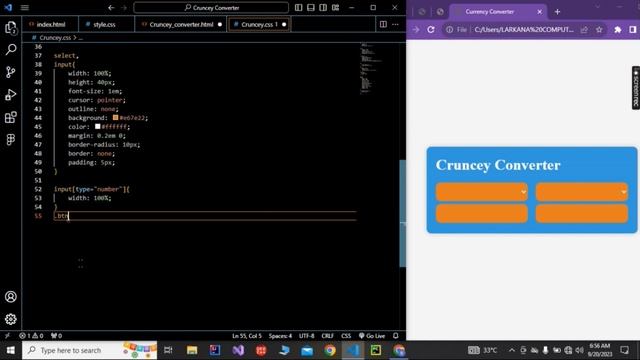
Task: Open the VS Code hamburger menu
Action: pos(25,7)
